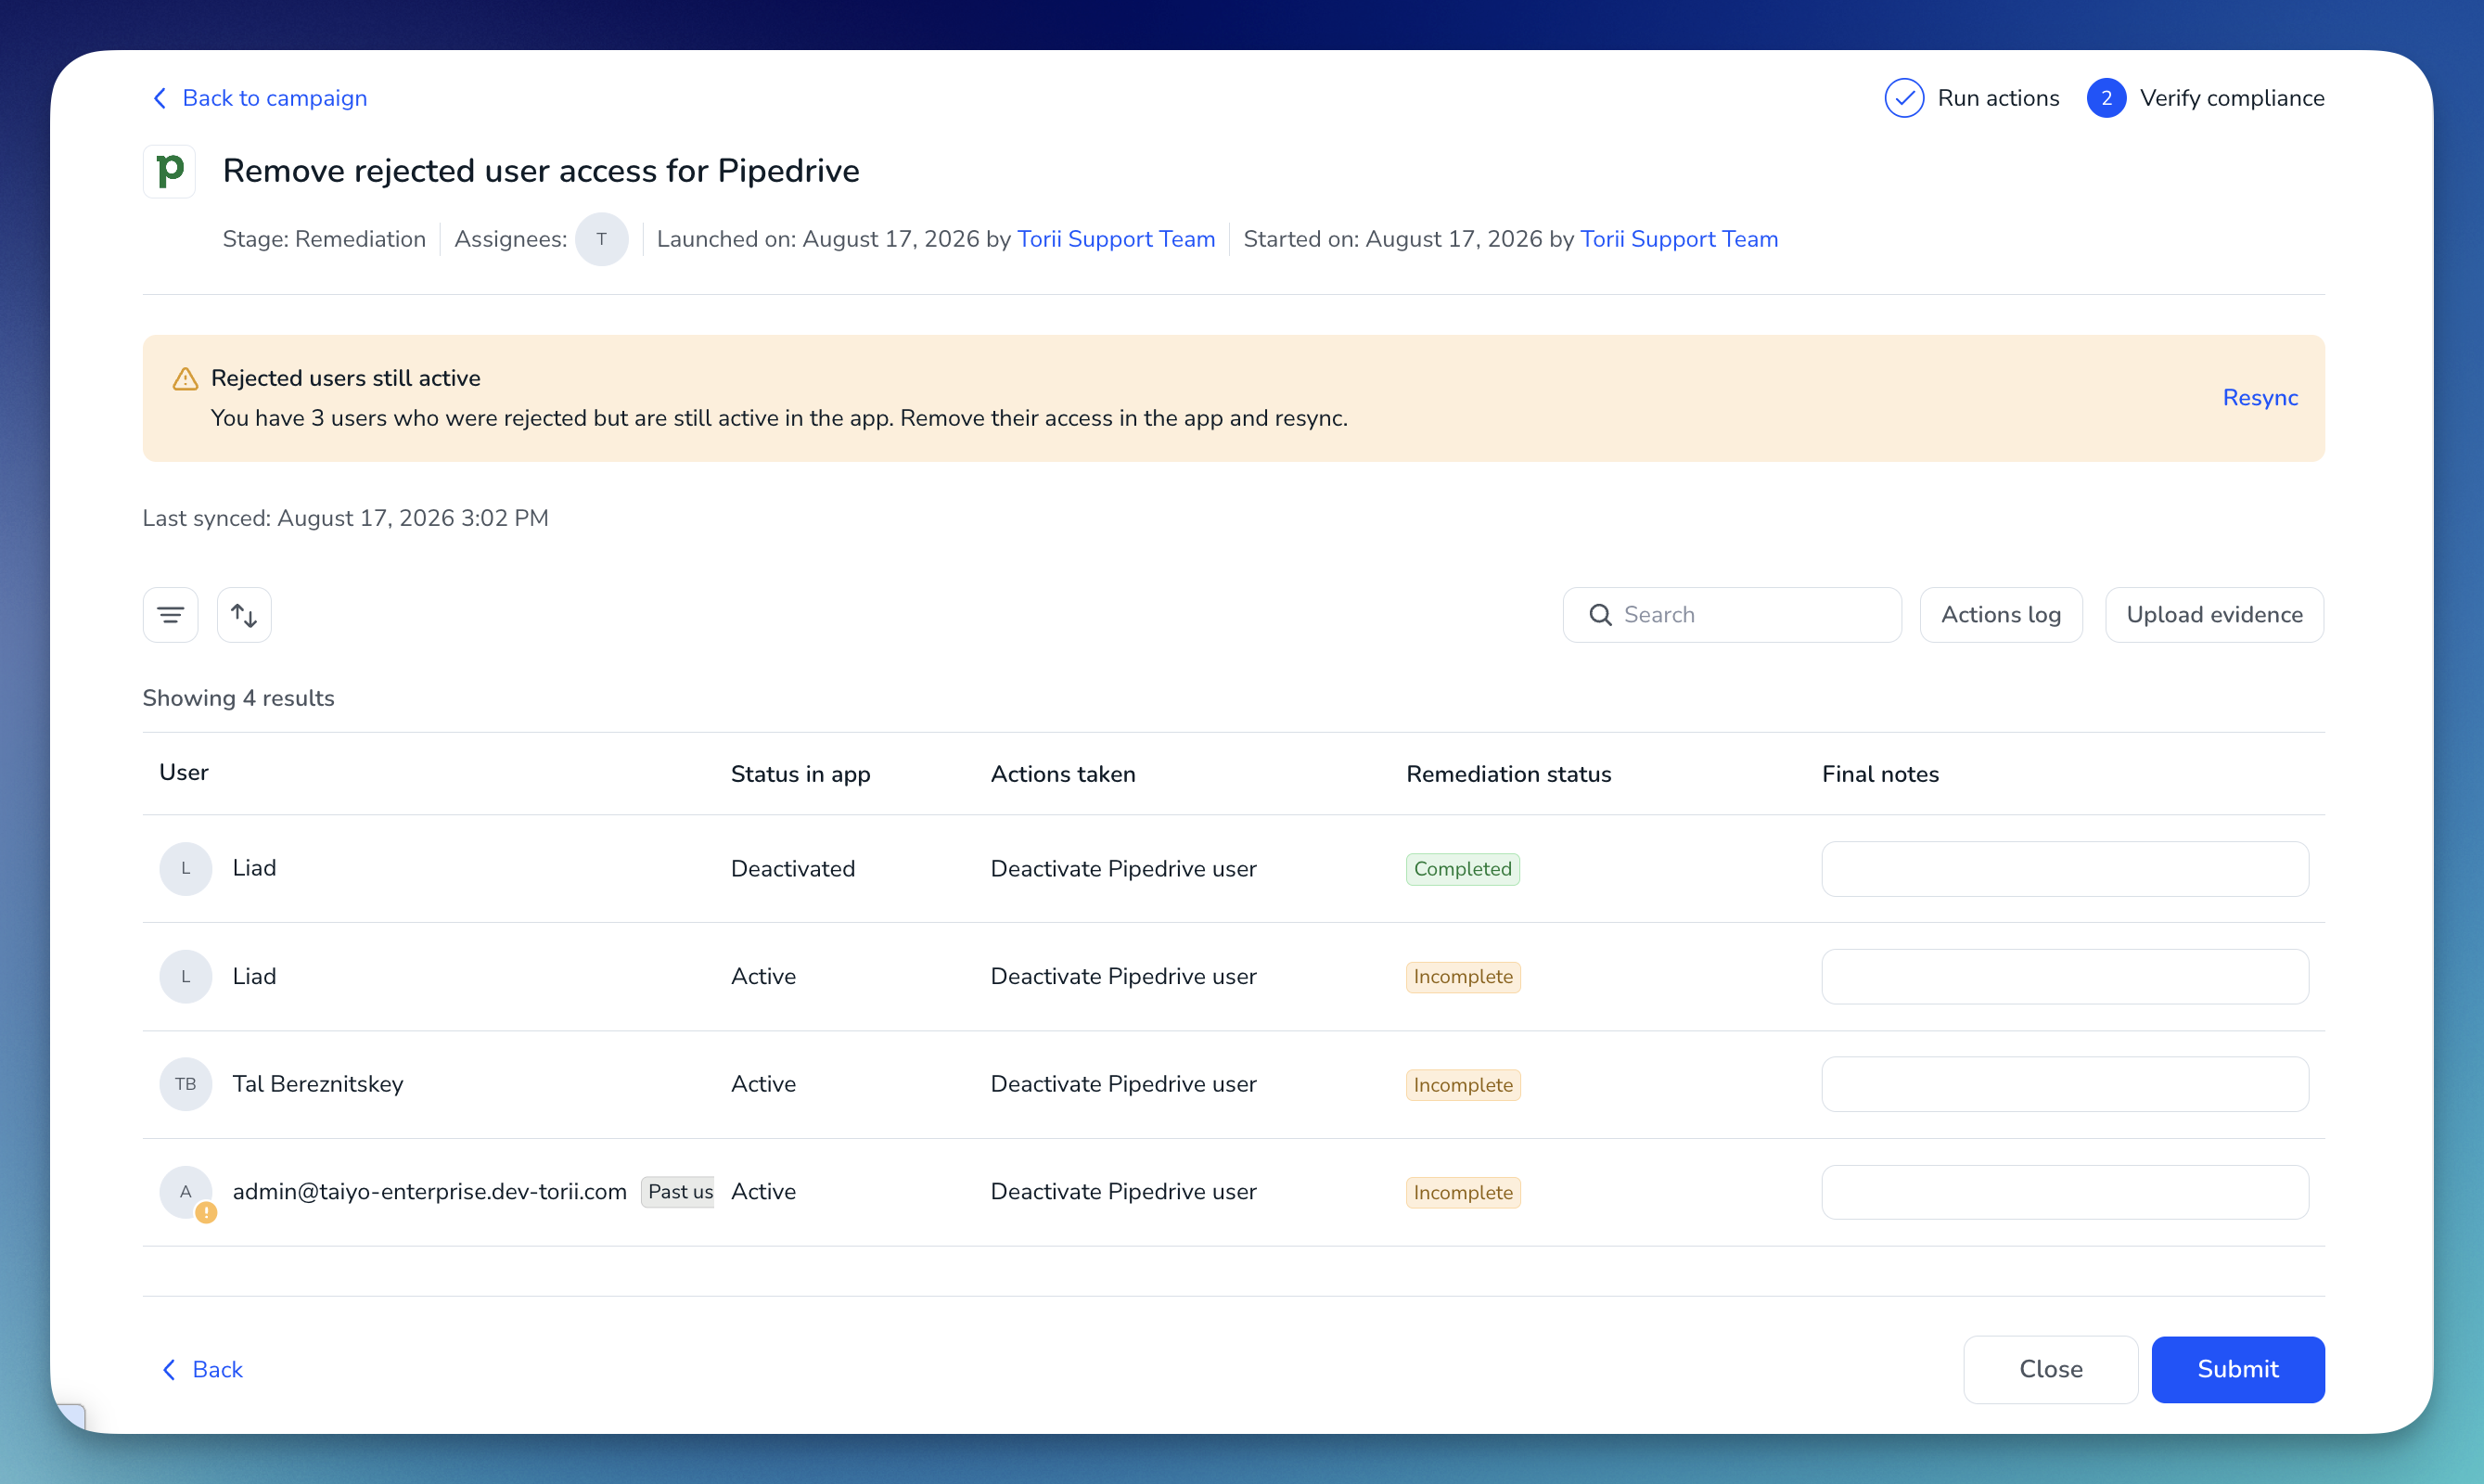Click the Close button
Image resolution: width=2484 pixels, height=1484 pixels.
point(2051,1369)
